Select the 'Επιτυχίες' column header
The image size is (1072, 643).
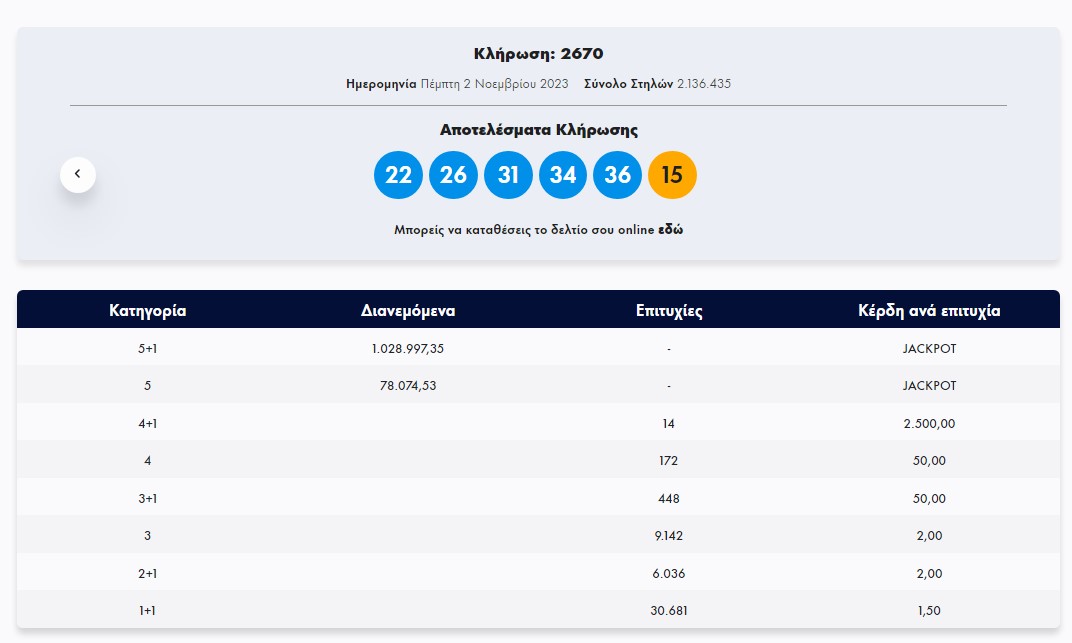click(x=669, y=310)
